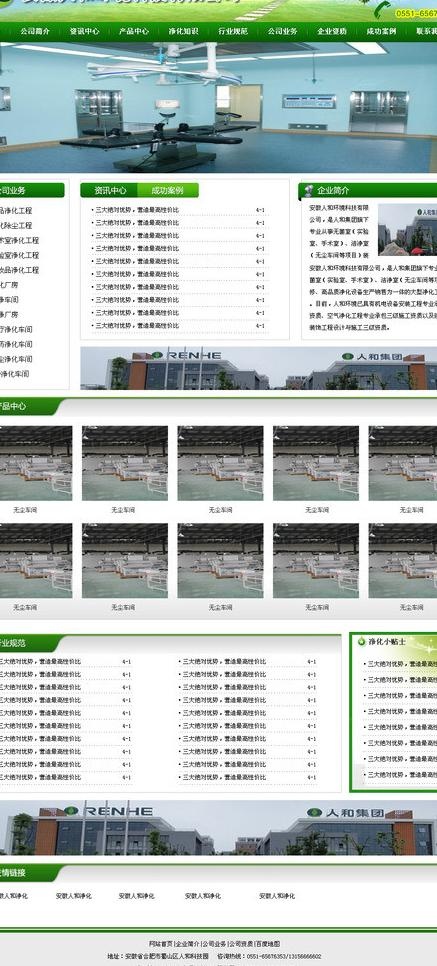Open 行业规范 in the top navigation bar
Image resolution: width=437 pixels, height=966 pixels.
point(233,31)
